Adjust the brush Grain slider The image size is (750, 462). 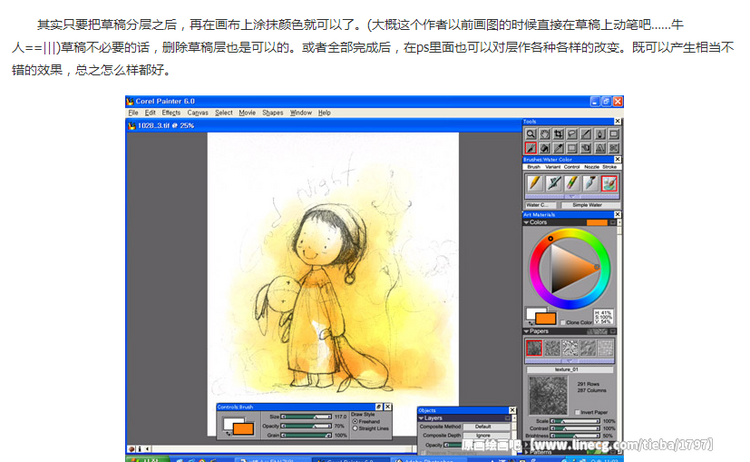pyautogui.click(x=306, y=435)
